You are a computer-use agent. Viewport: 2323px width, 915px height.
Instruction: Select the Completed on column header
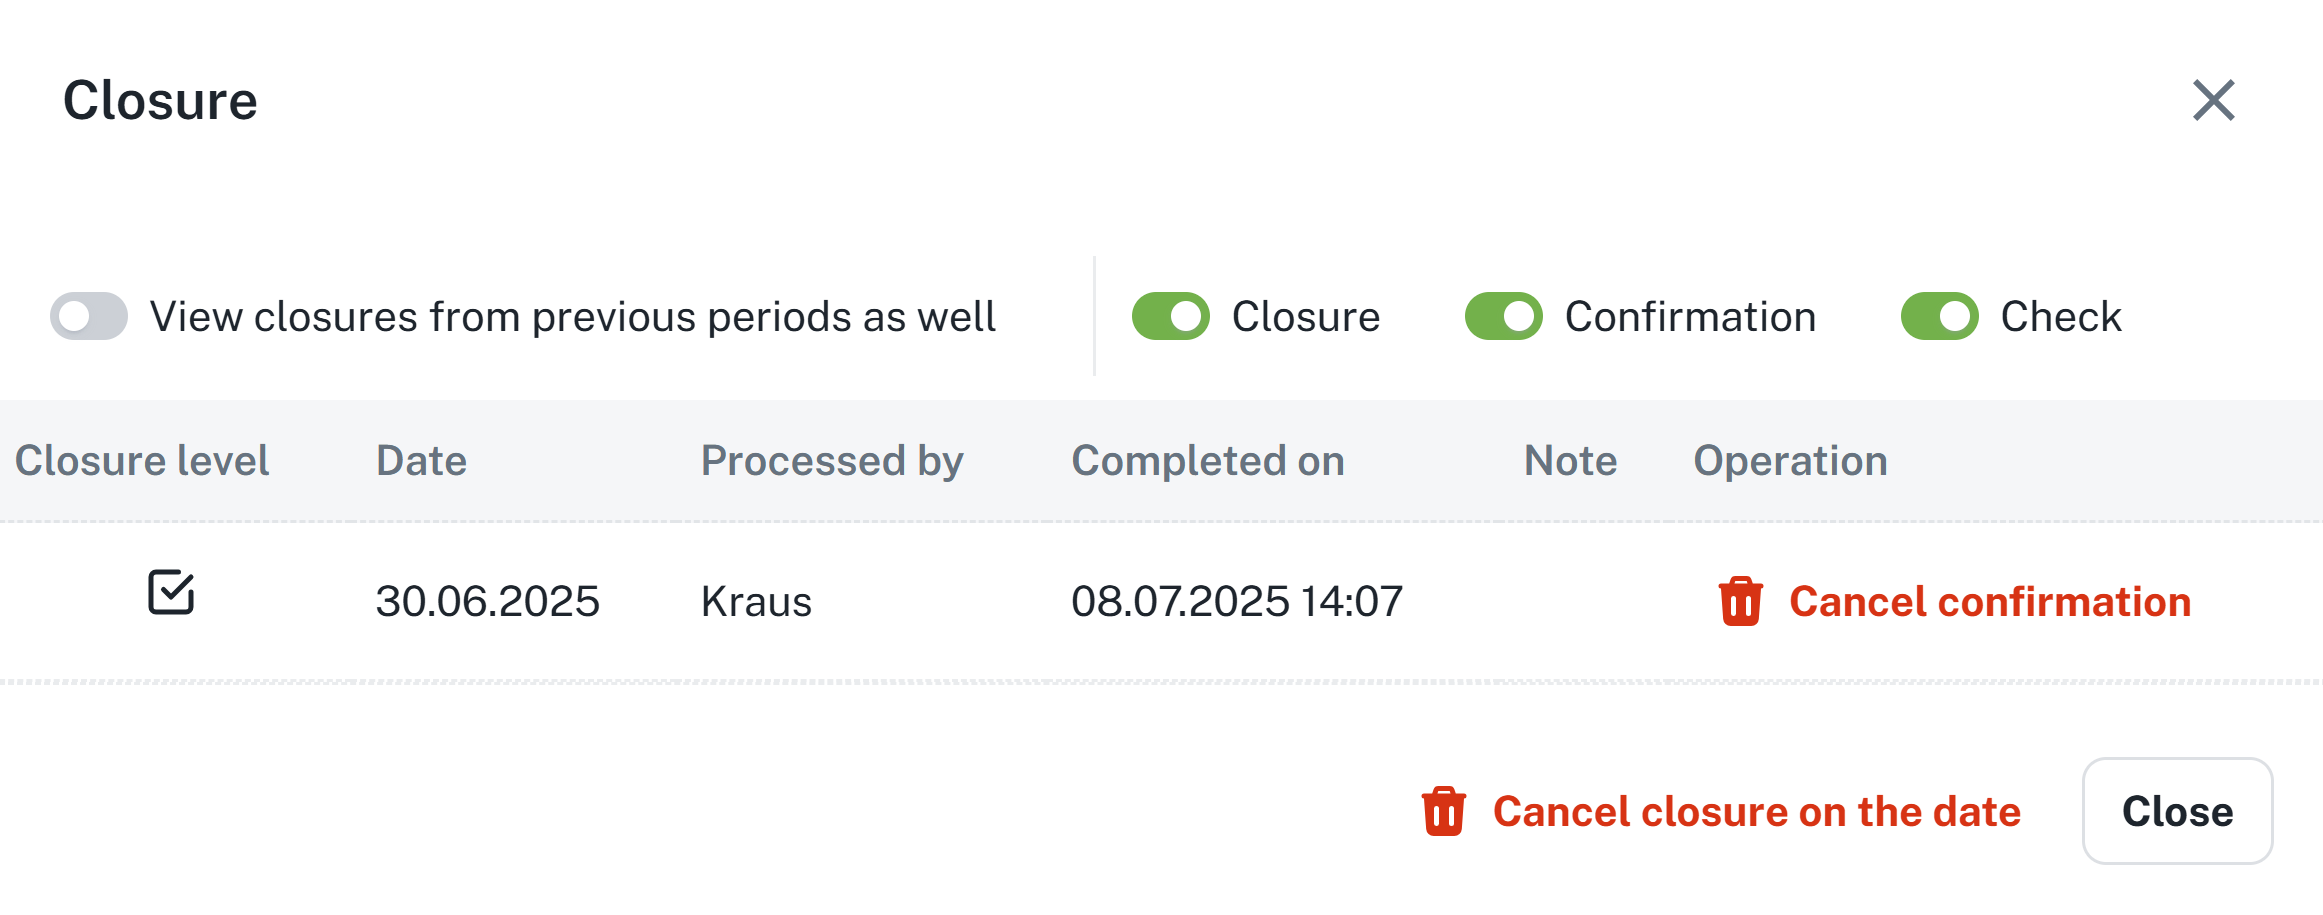click(x=1207, y=461)
